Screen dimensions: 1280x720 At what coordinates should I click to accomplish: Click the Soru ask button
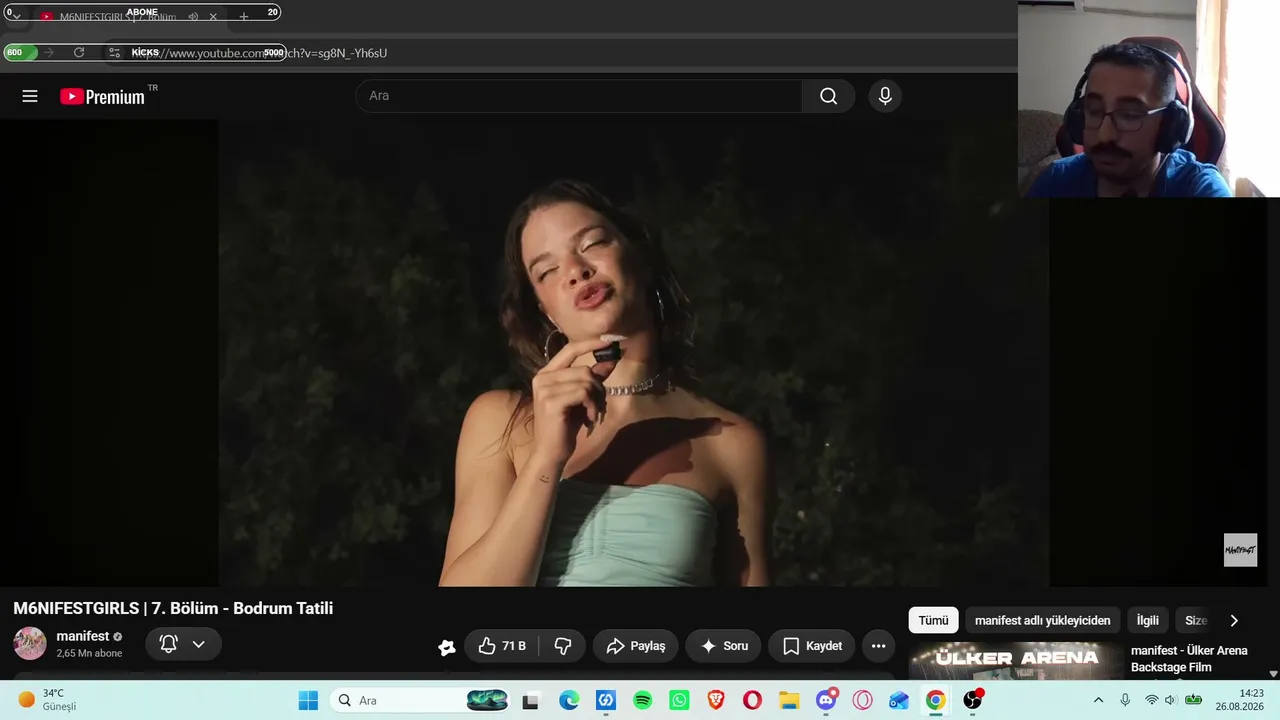pos(724,646)
